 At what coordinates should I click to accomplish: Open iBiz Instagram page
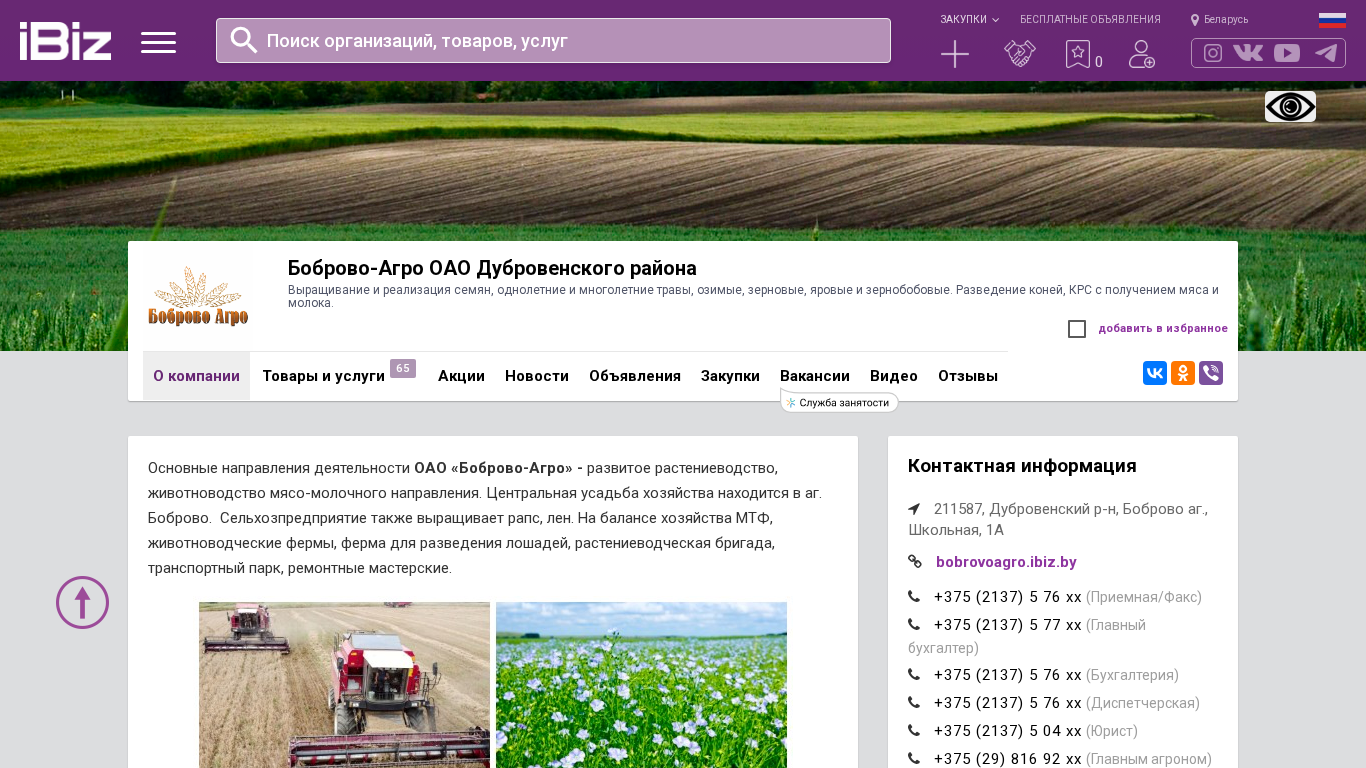point(1213,53)
